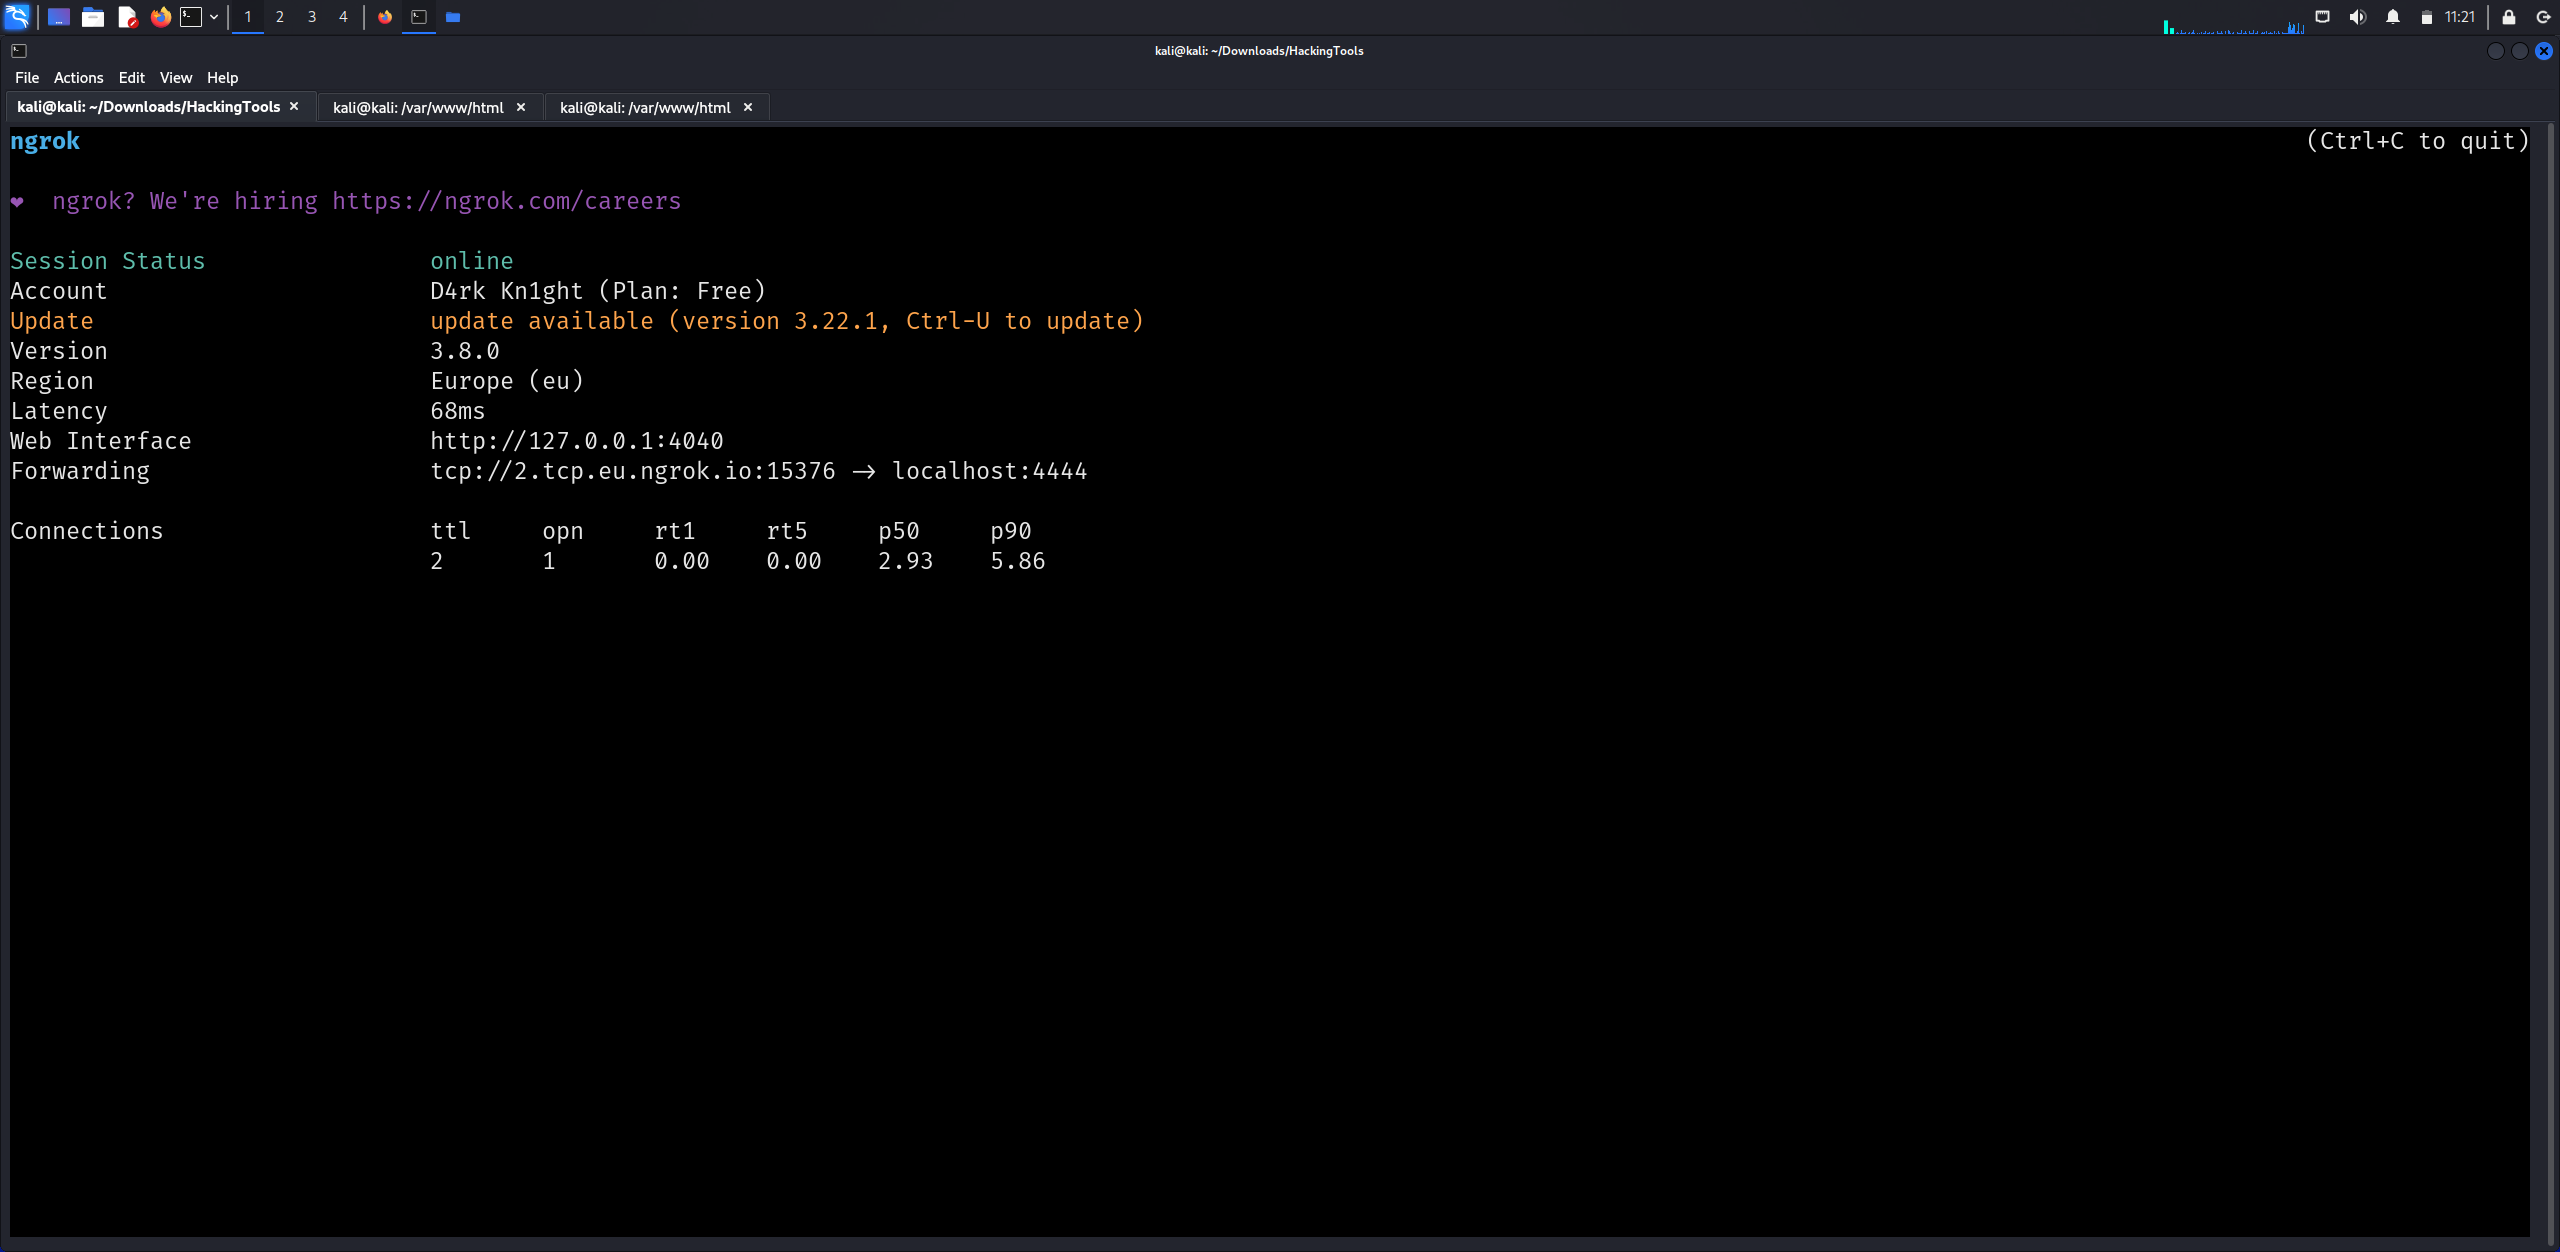
Task: Click the '(Ctrl+C to quit)' text
Action: [2418, 142]
